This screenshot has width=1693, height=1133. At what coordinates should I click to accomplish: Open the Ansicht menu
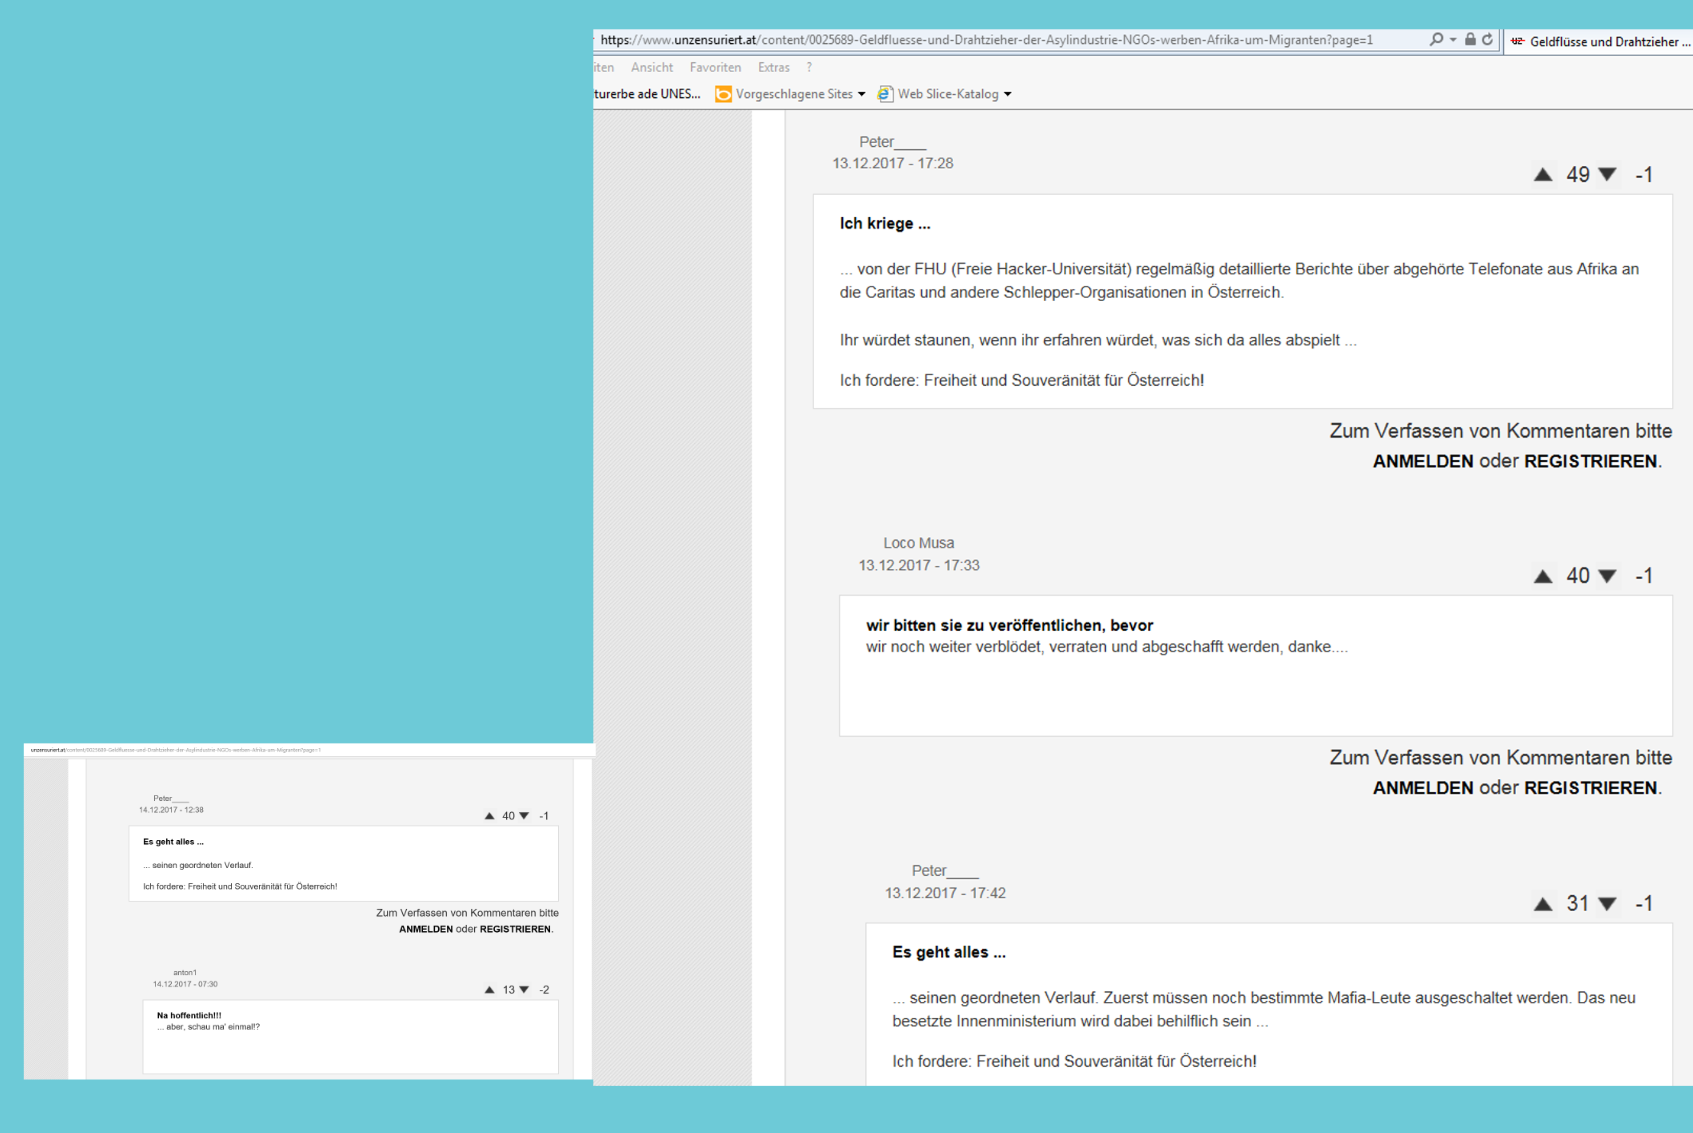(652, 67)
